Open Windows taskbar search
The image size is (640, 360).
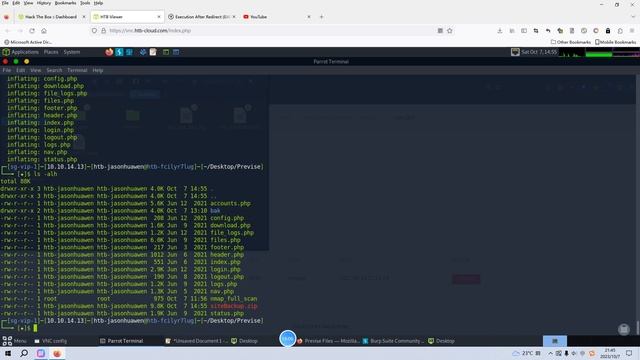point(24,353)
